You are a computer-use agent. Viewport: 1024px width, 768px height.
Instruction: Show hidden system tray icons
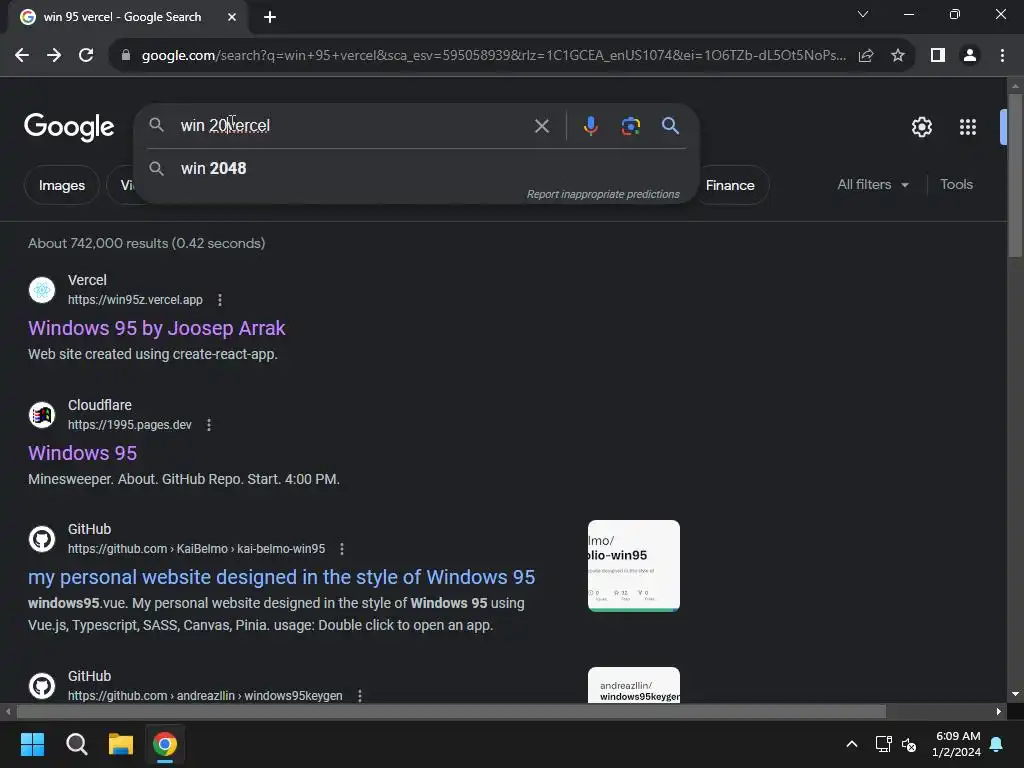pyautogui.click(x=852, y=744)
